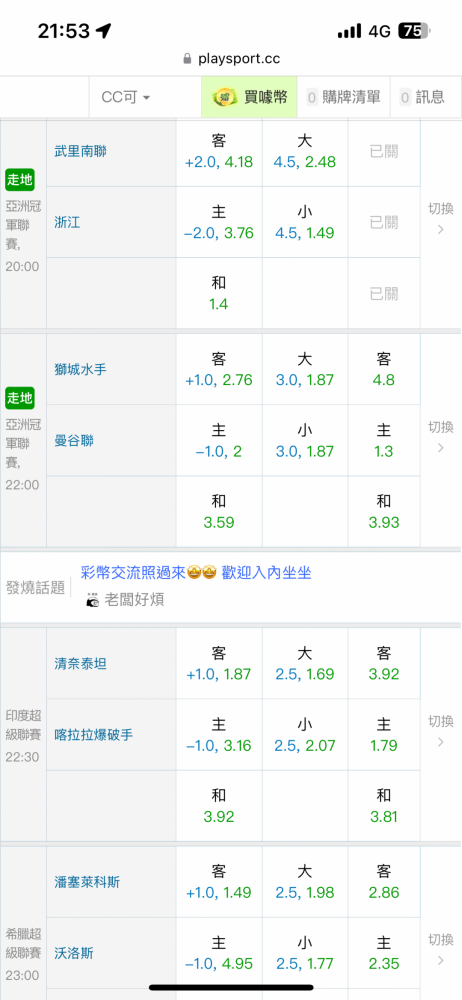Select 大 2.5, 1.69 for 清奈泰坦 match

coord(305,664)
